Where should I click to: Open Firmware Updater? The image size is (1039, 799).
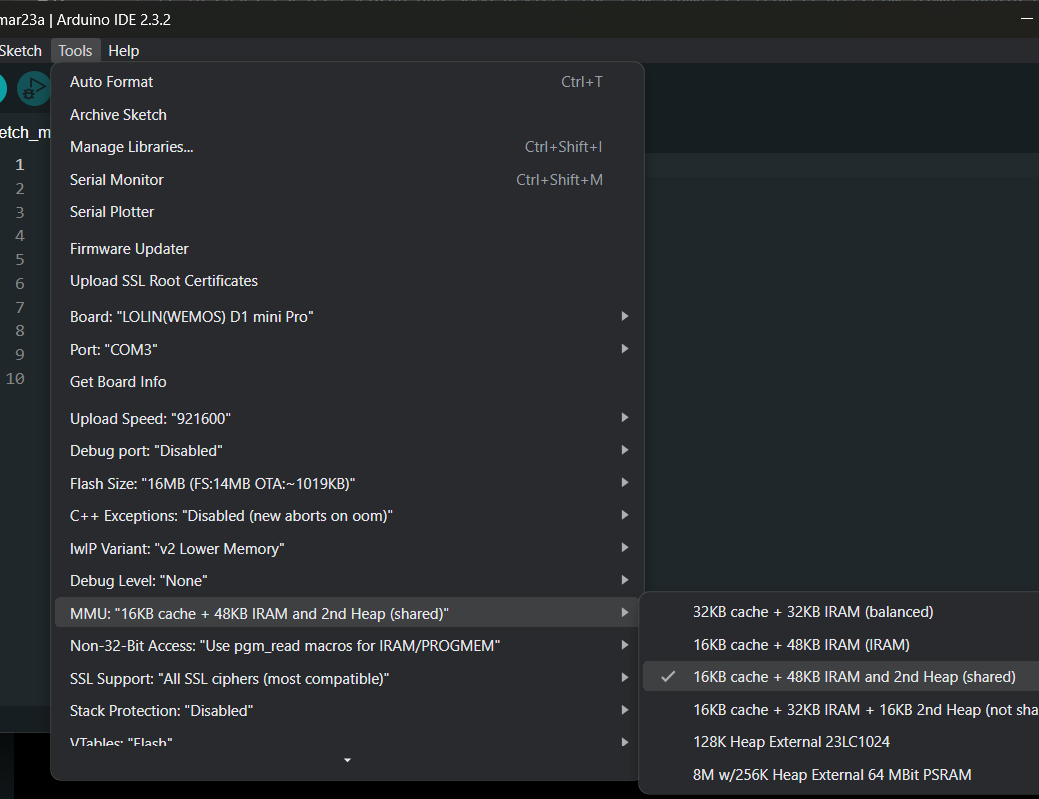click(x=347, y=249)
